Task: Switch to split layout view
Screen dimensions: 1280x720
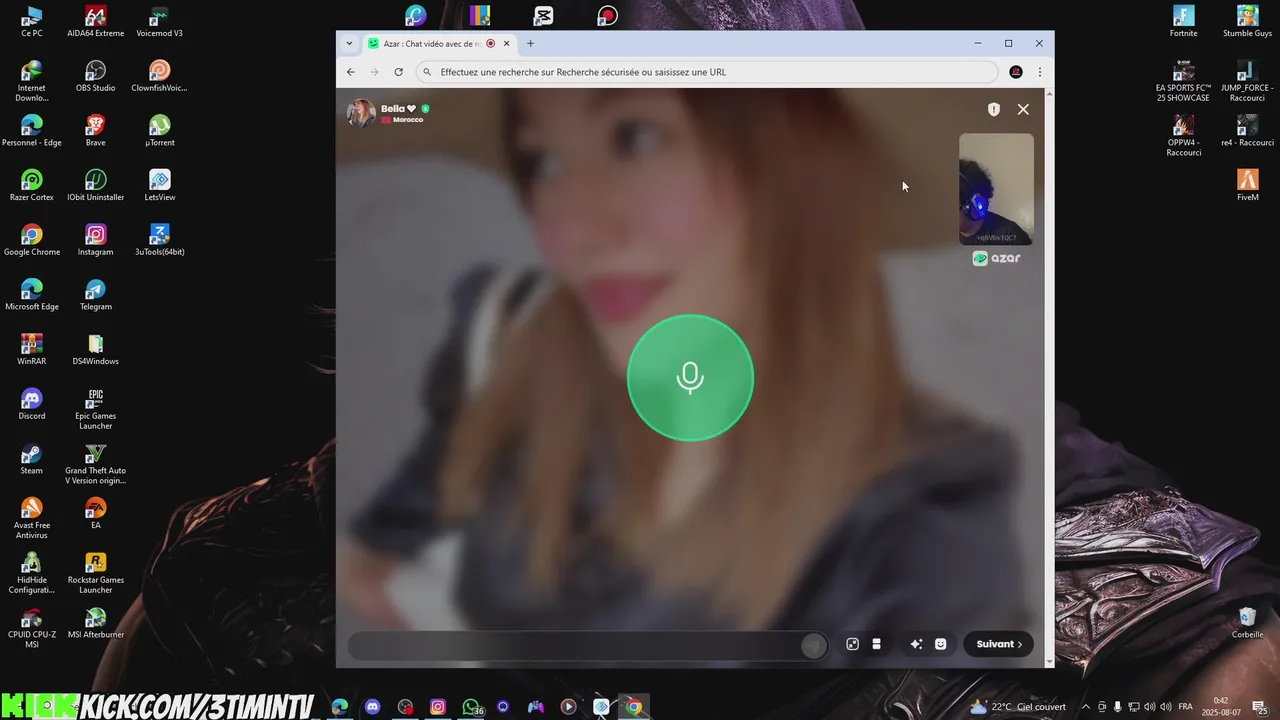Action: point(877,644)
